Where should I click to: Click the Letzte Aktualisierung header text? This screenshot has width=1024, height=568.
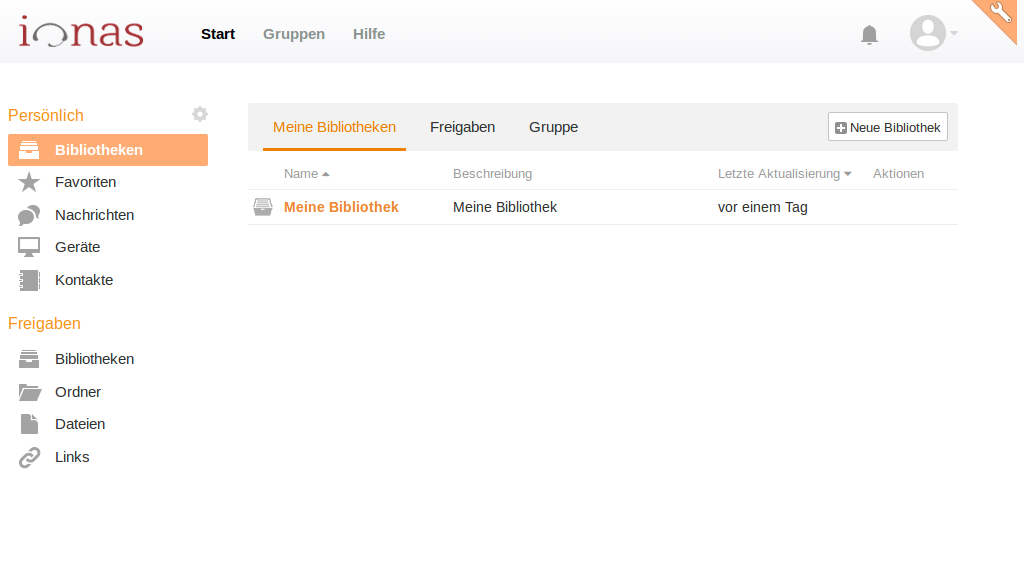point(778,174)
